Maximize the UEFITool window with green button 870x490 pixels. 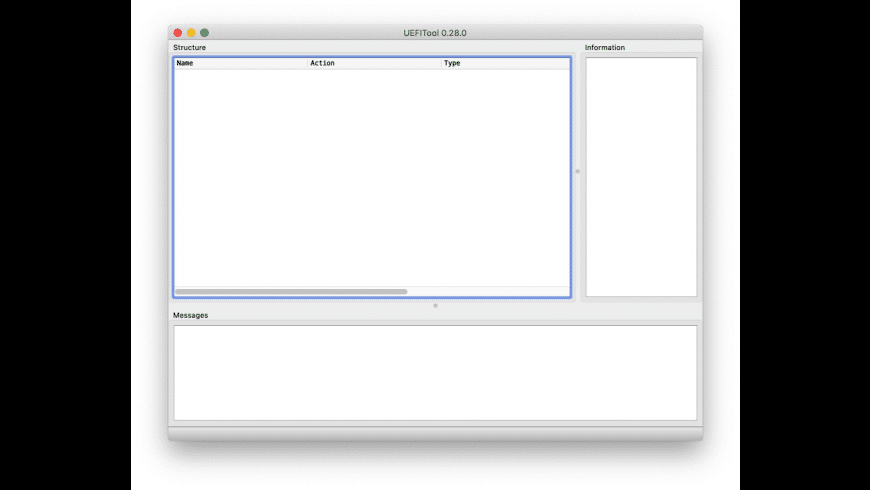(204, 33)
